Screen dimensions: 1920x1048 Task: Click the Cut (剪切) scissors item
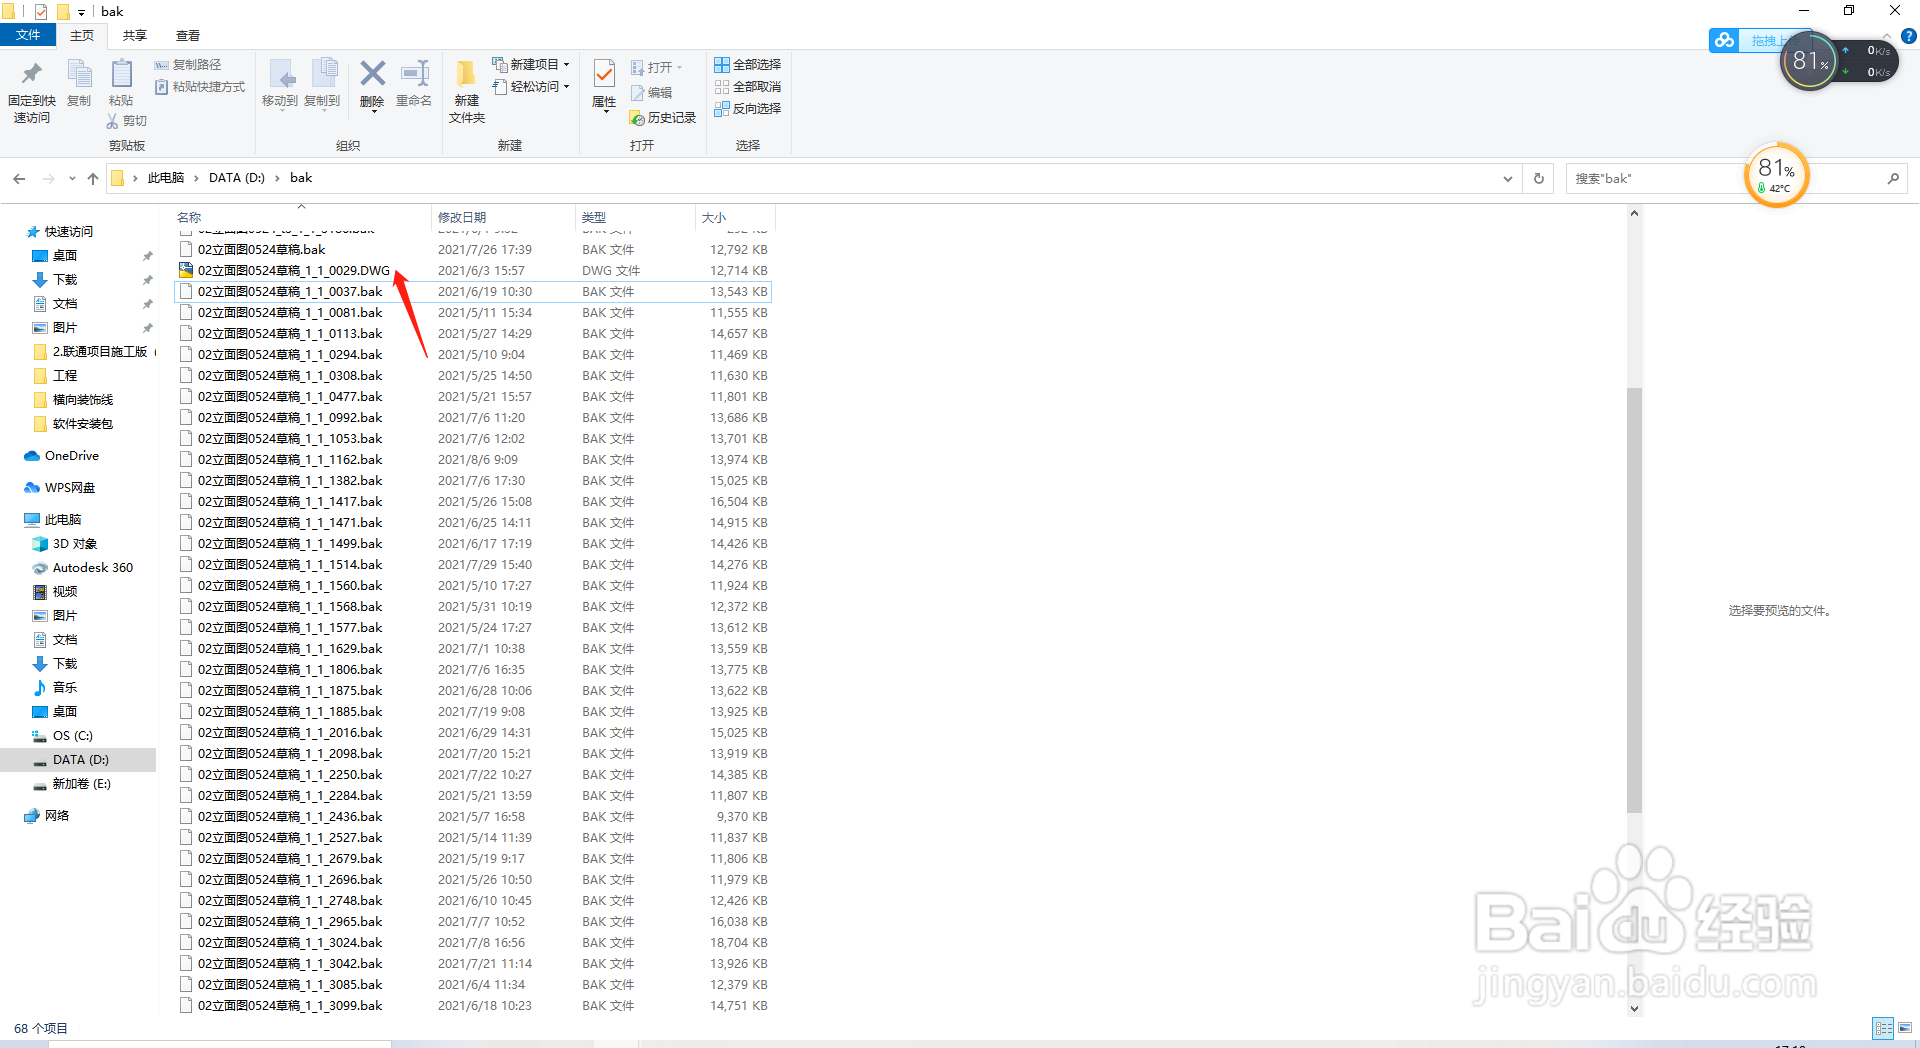click(127, 121)
